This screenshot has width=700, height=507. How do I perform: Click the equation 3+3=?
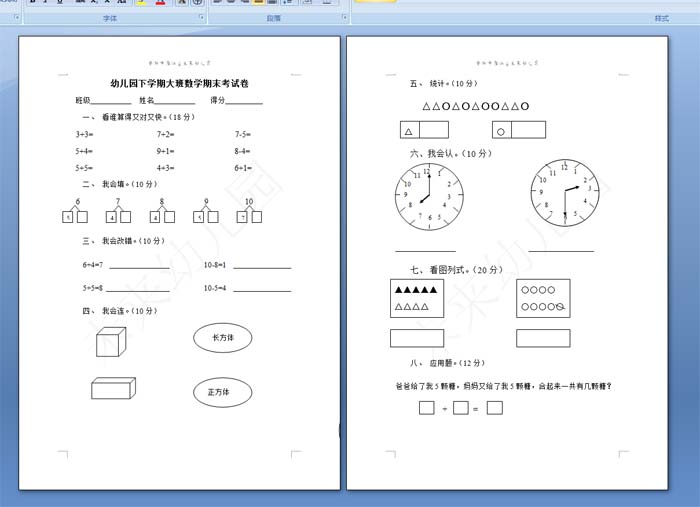(84, 134)
